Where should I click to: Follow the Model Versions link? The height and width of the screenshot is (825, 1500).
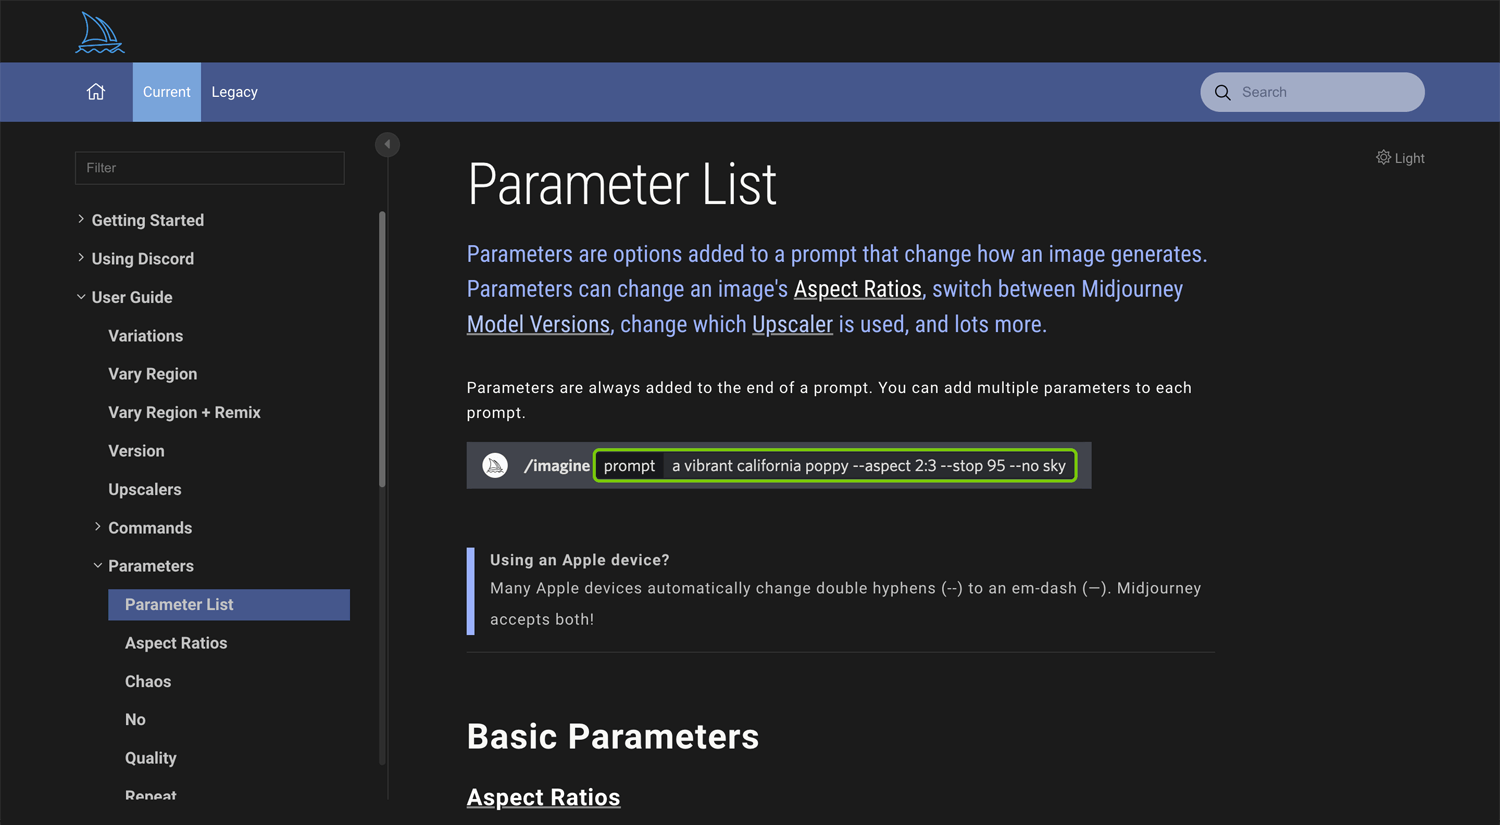[x=538, y=324]
